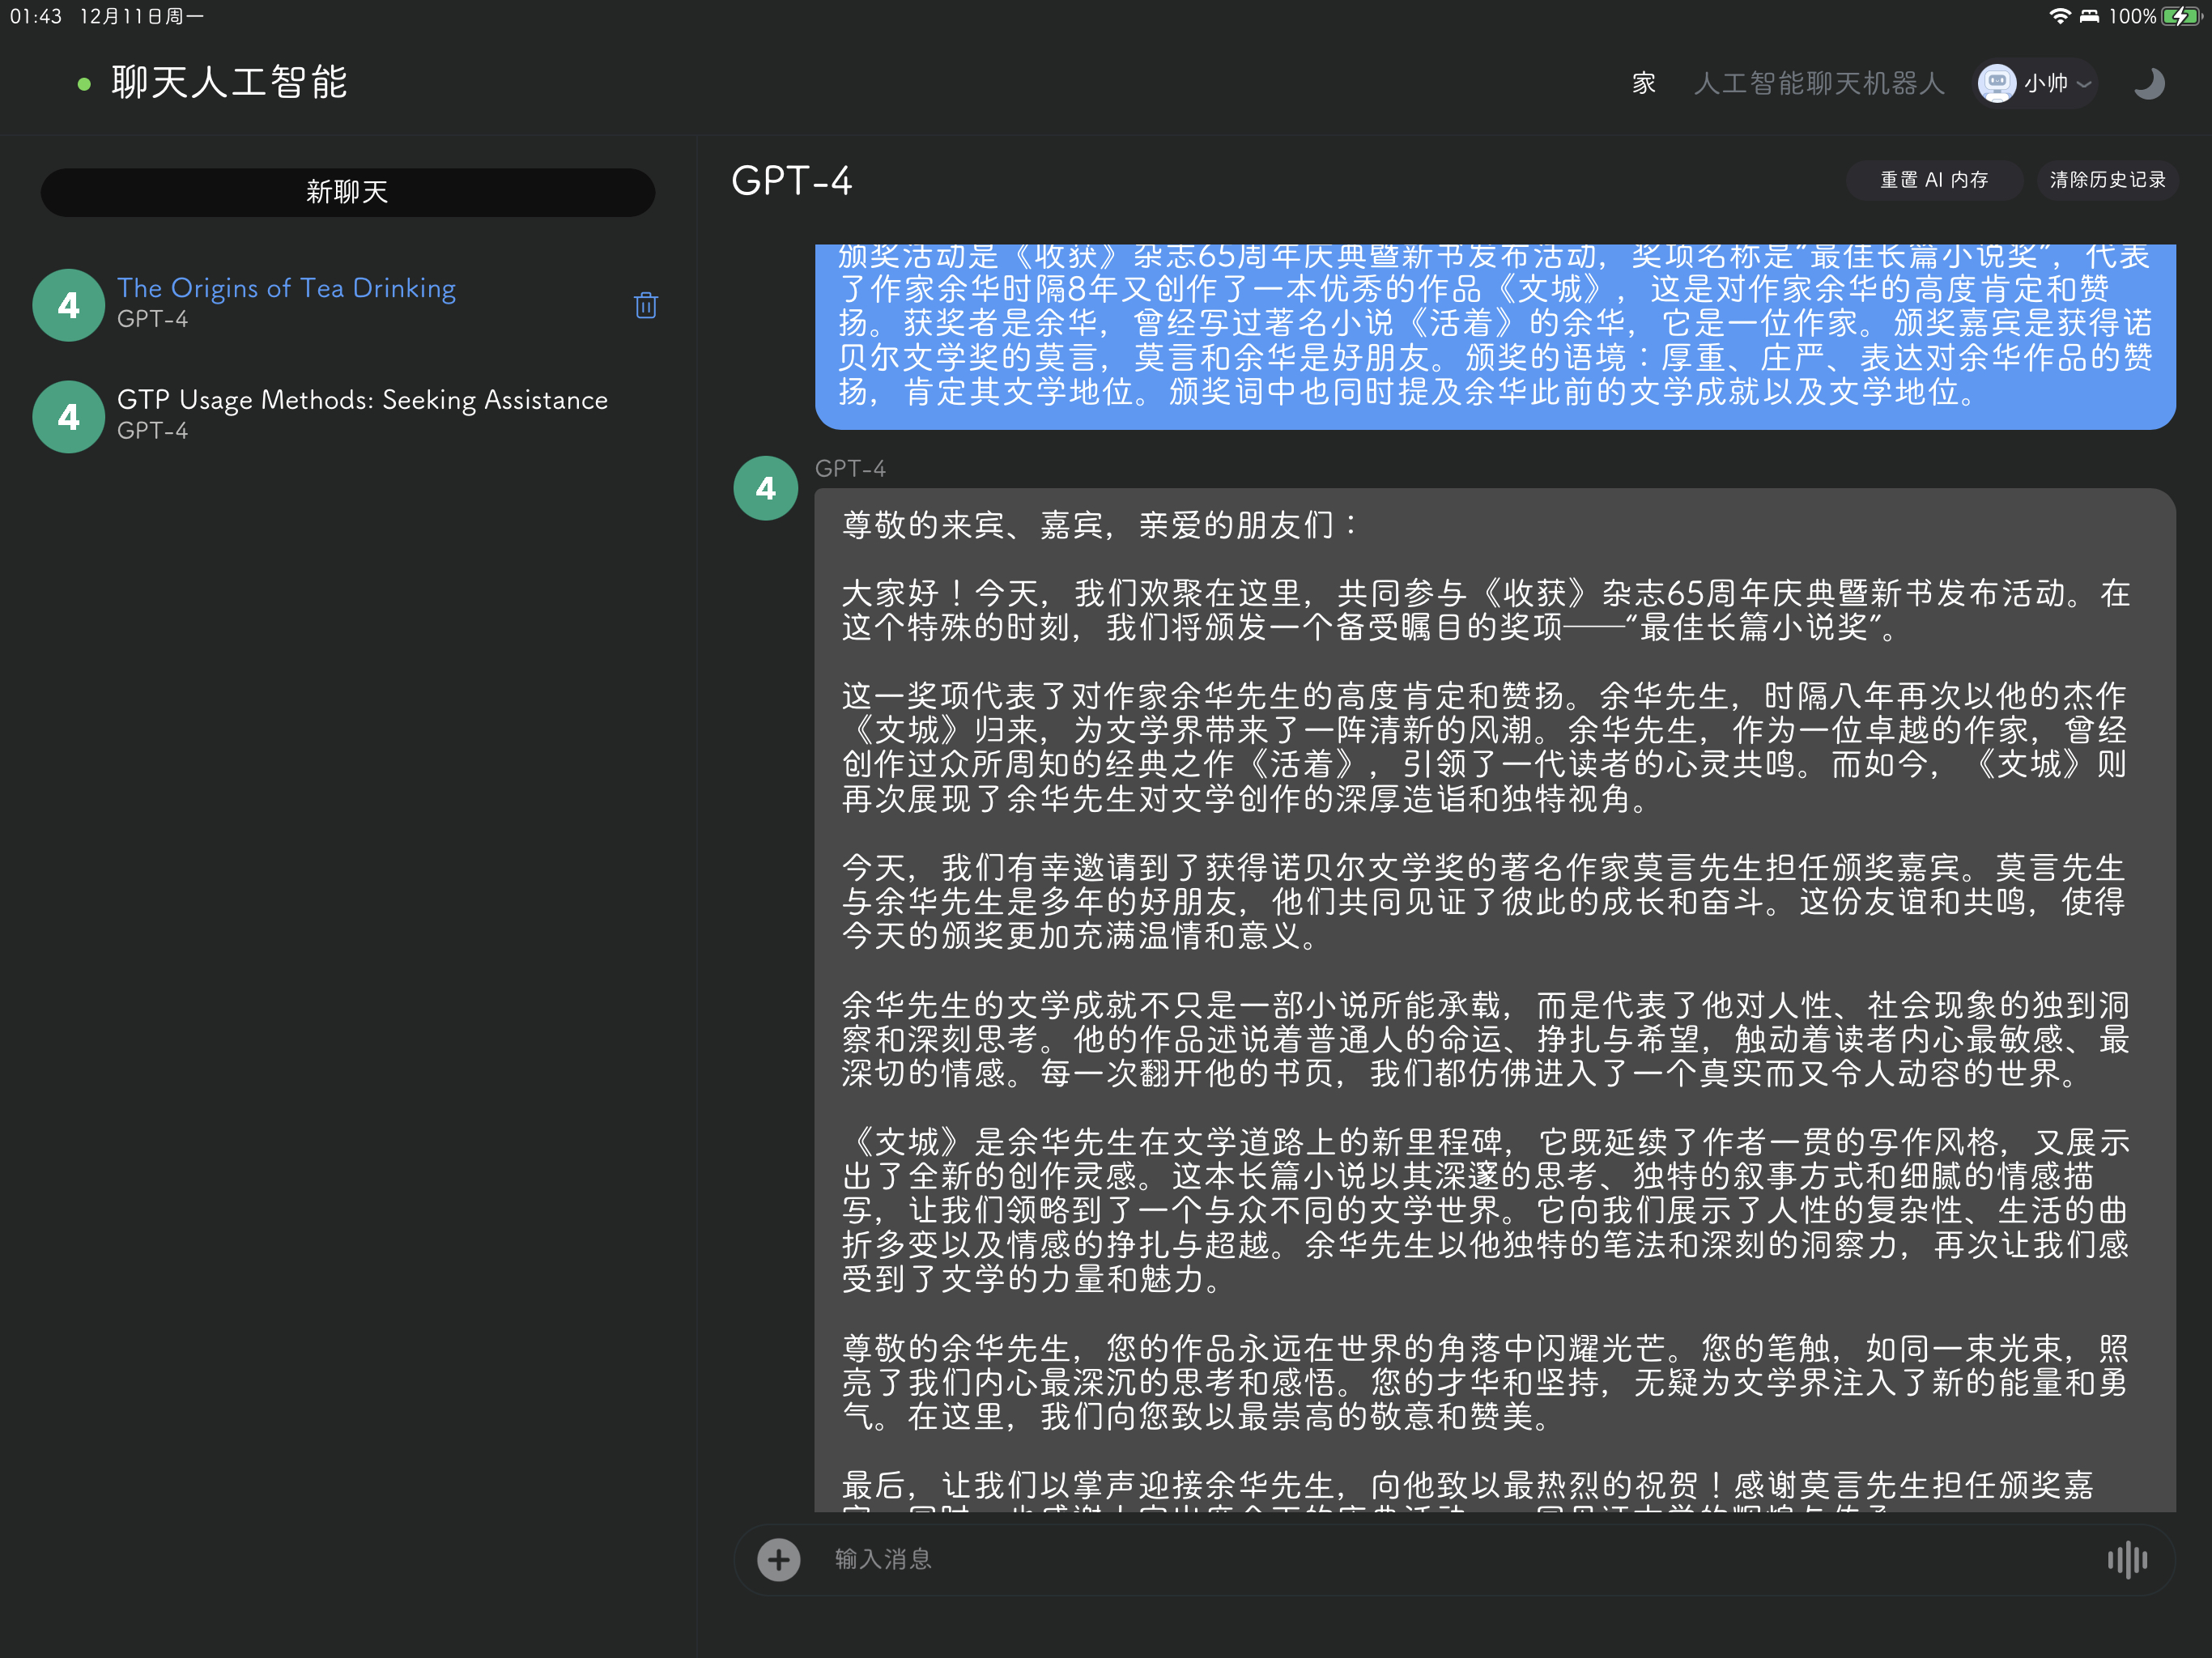This screenshot has width=2212, height=1658.
Task: Delete The Origins of Tea Drinking chat
Action: [645, 305]
